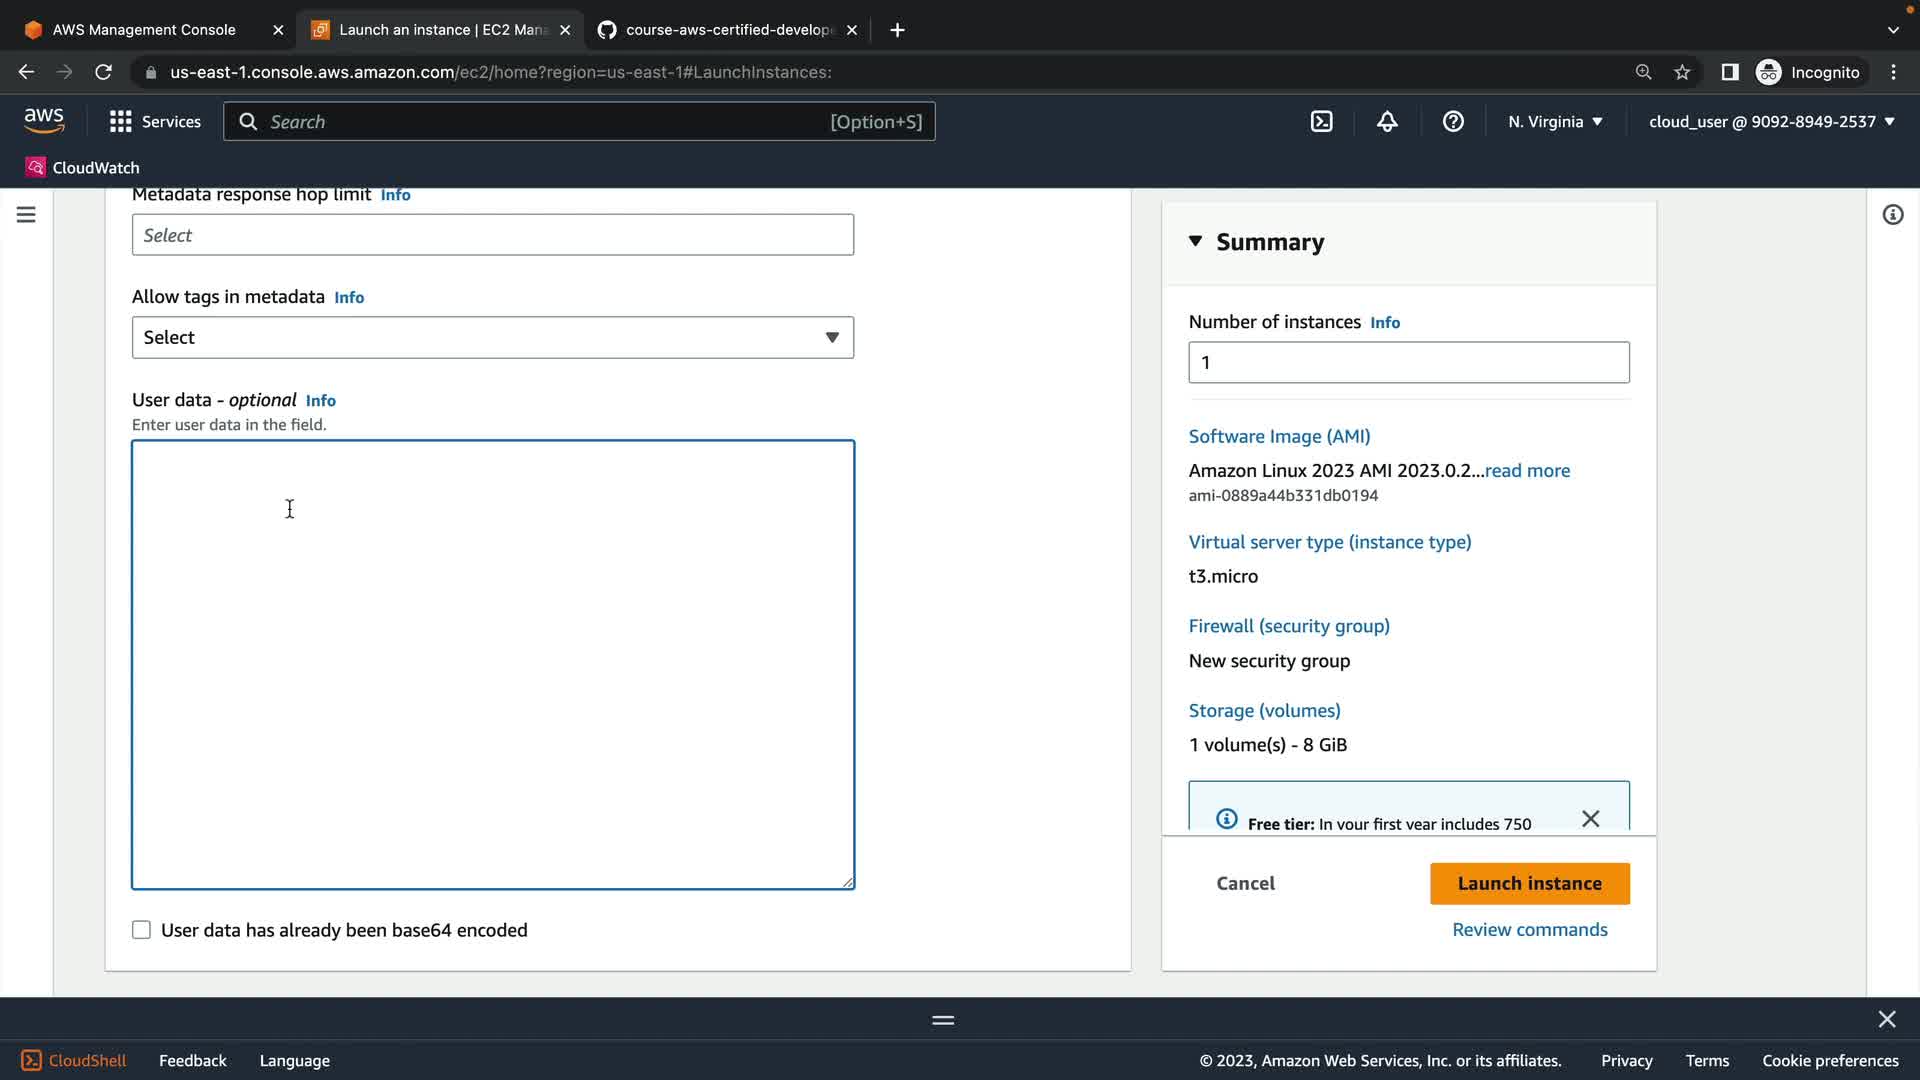The height and width of the screenshot is (1080, 1920).
Task: Click the AWS logo home icon
Action: tap(44, 121)
